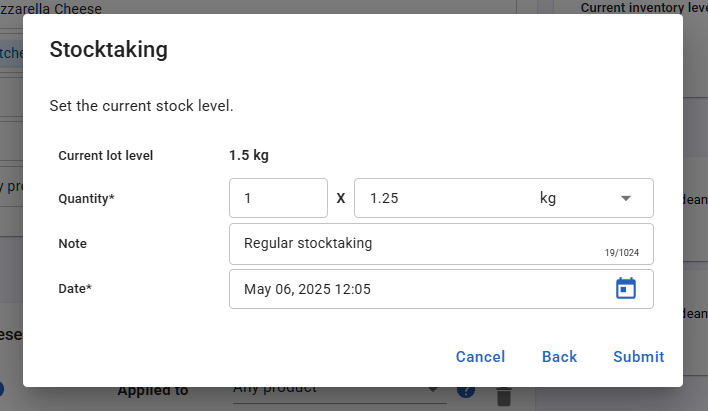Click the Set the current stock level text
The image size is (708, 411).
(141, 106)
